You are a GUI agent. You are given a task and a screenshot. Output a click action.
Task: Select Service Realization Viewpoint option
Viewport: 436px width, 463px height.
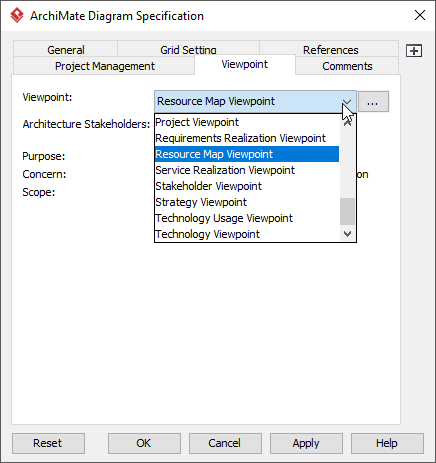247,170
